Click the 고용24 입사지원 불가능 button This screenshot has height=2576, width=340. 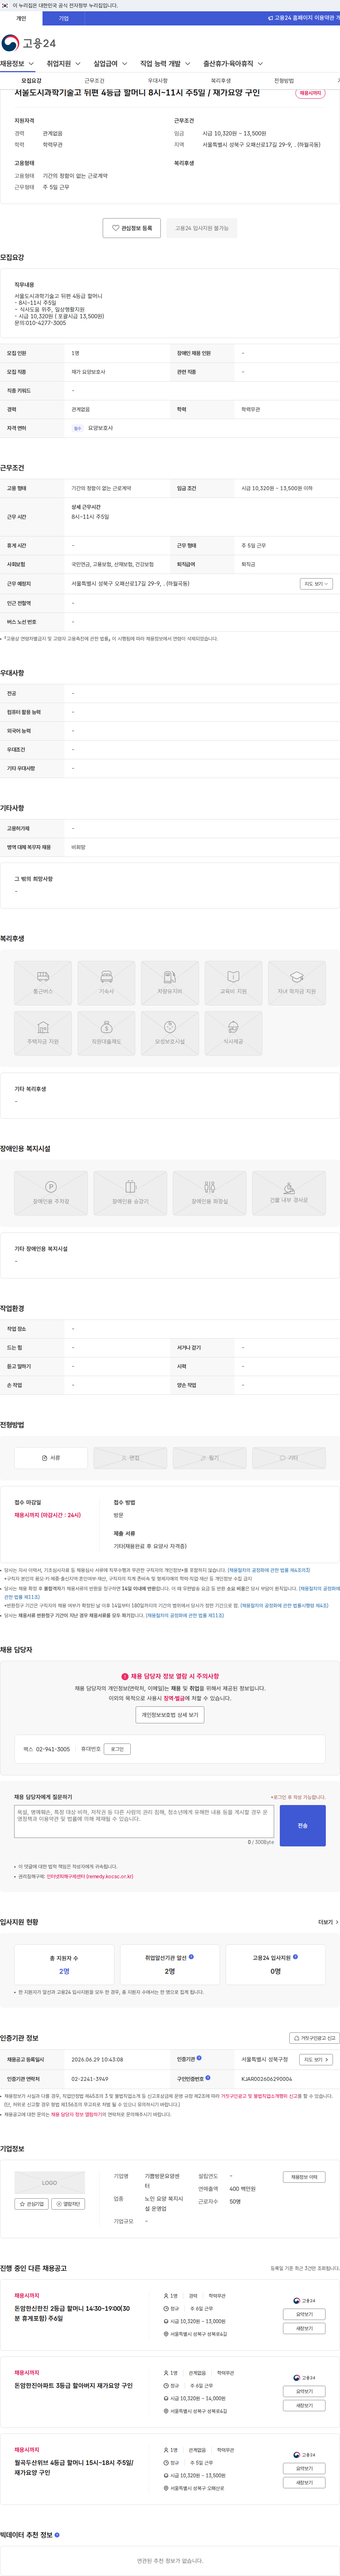(x=202, y=228)
